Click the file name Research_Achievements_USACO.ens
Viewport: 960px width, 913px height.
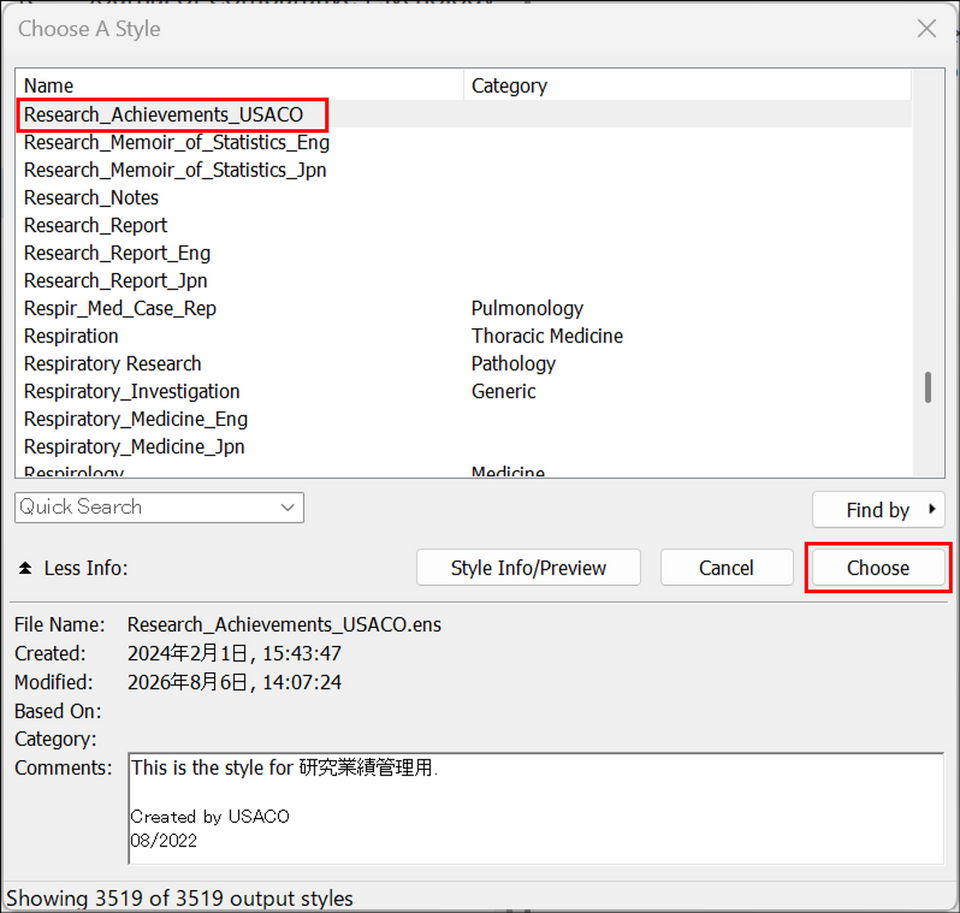coord(284,625)
